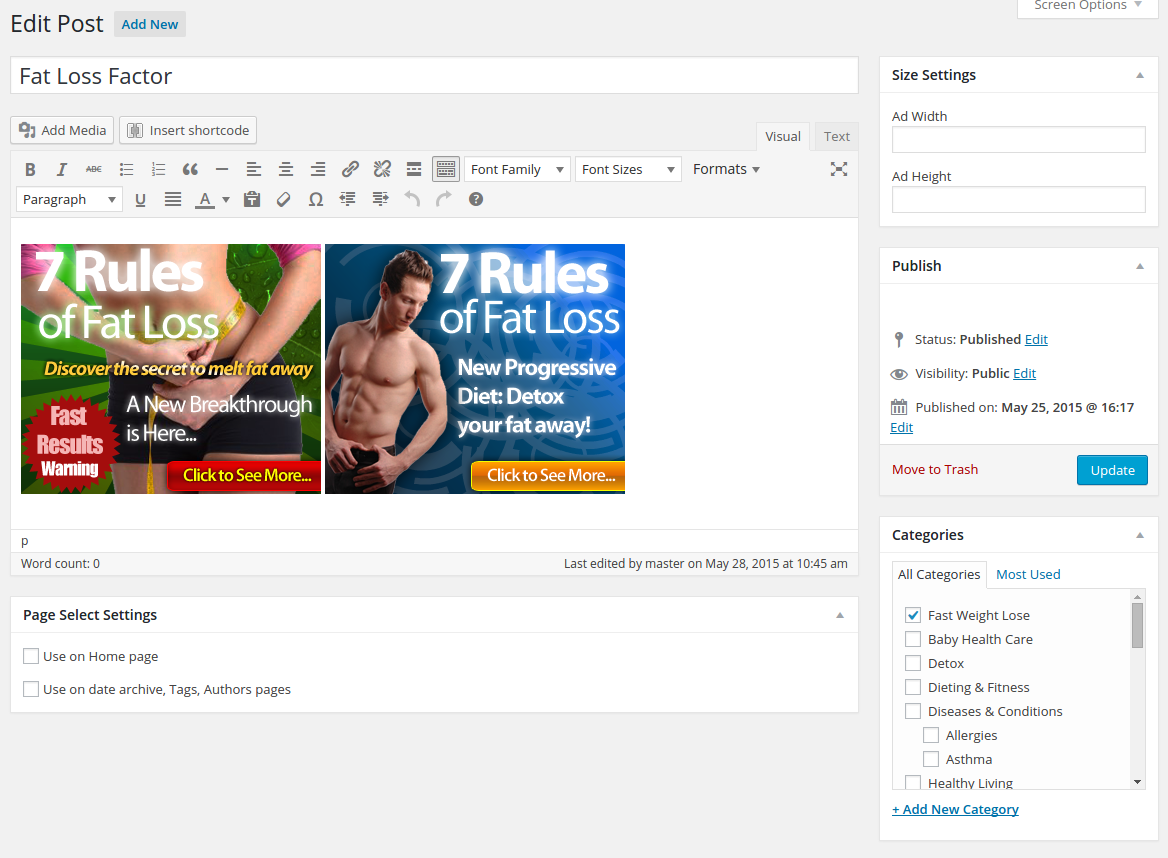This screenshot has width=1168, height=858.
Task: Focus the Ad Width field
Action: [x=1018, y=139]
